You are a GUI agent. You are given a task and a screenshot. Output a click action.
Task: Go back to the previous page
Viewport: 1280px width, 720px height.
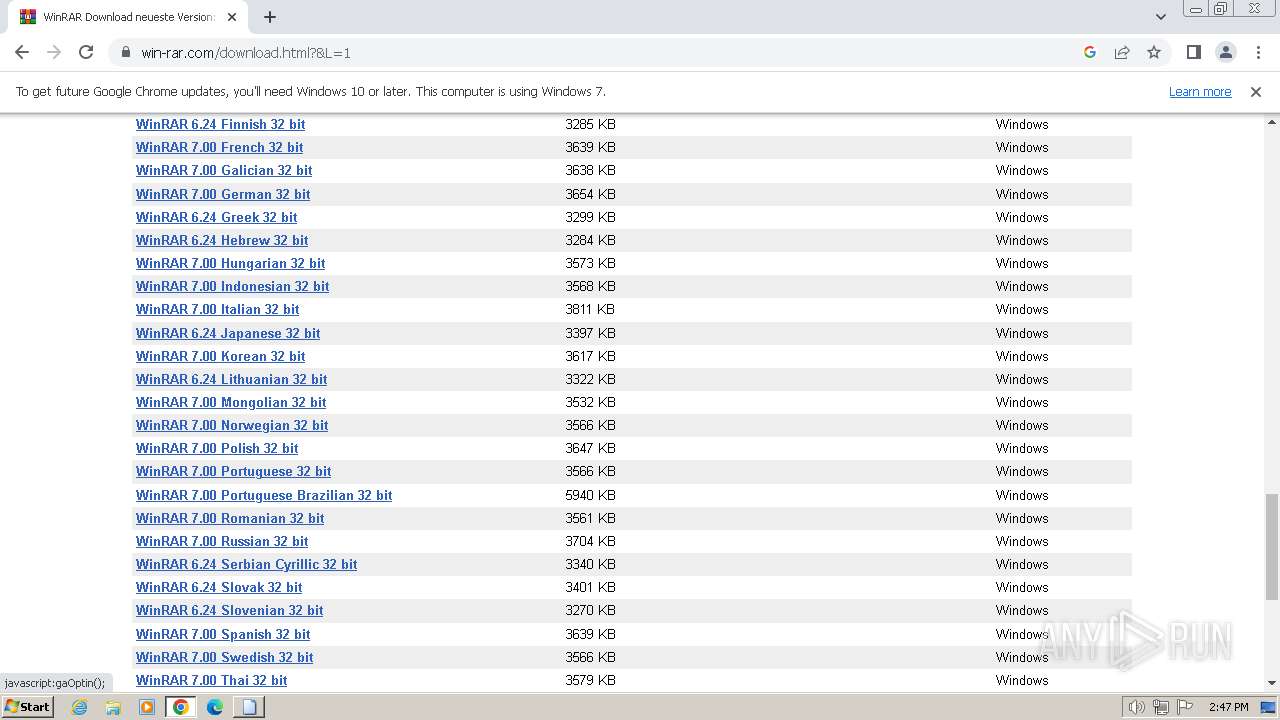tap(22, 52)
